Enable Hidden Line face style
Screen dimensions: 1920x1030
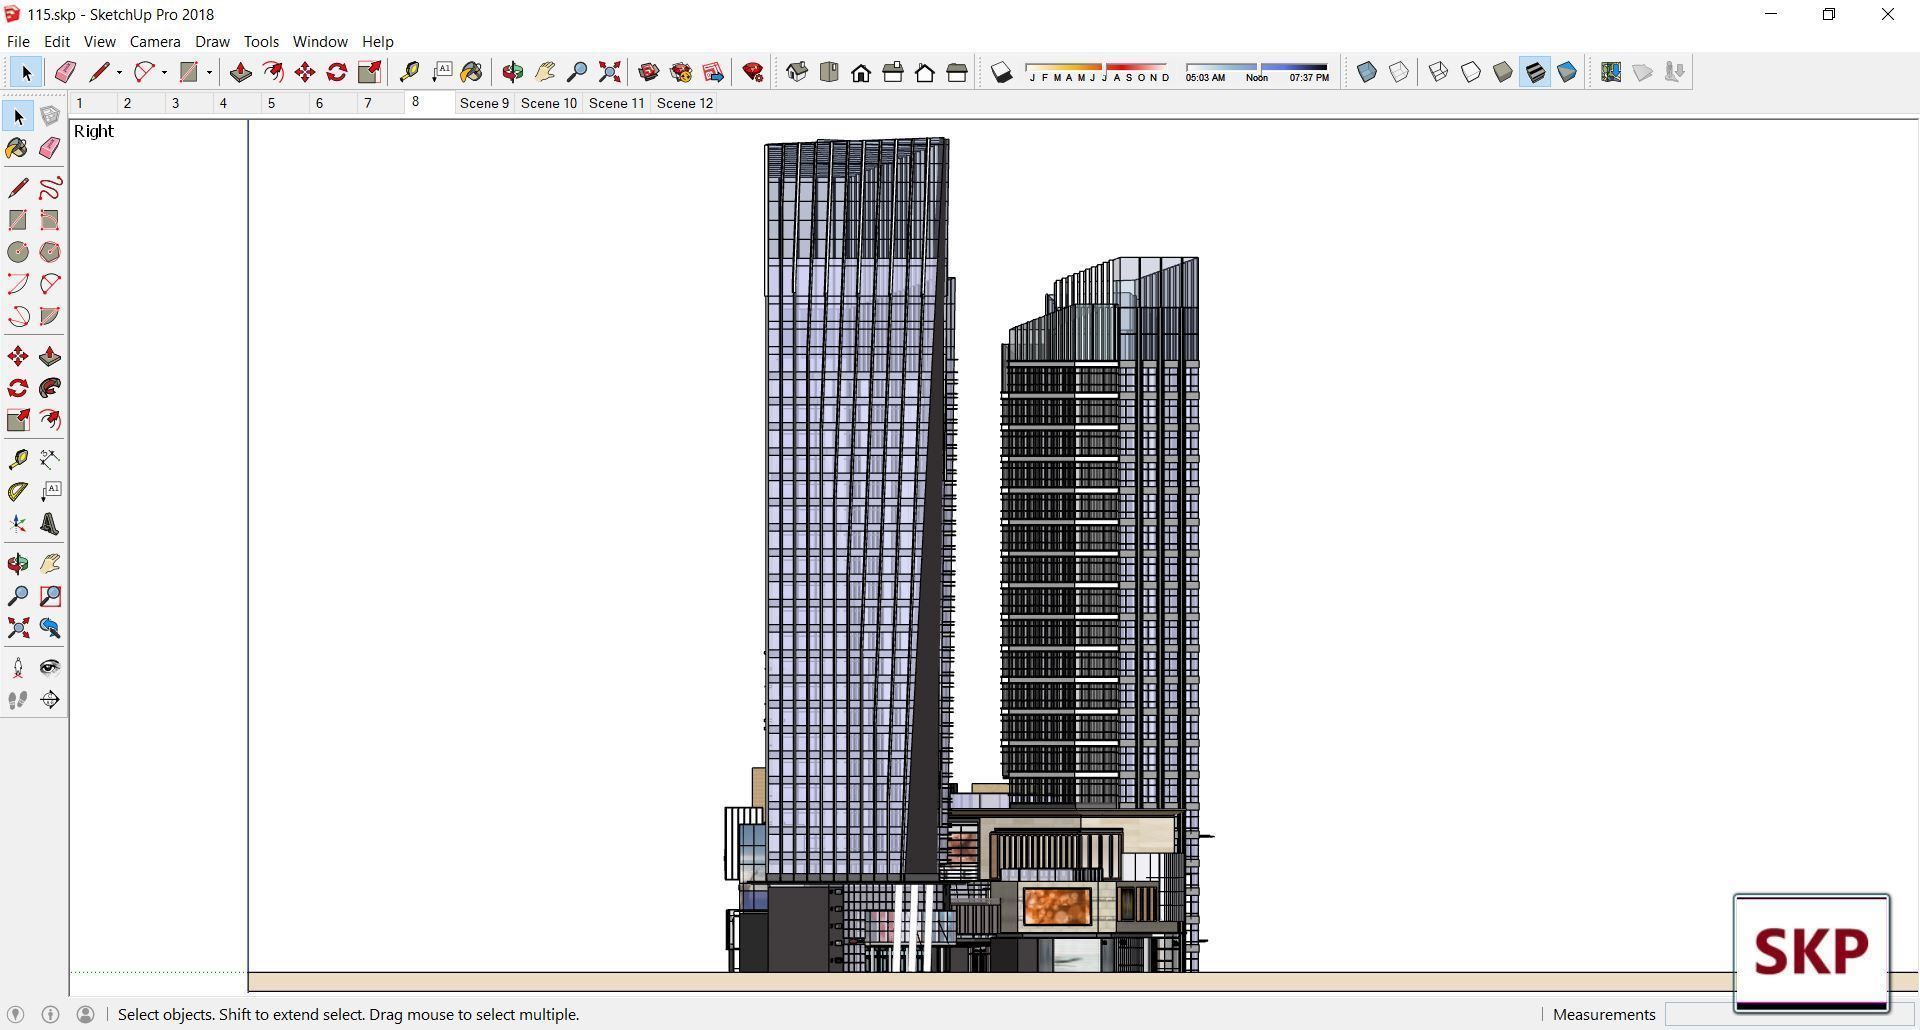click(1471, 72)
